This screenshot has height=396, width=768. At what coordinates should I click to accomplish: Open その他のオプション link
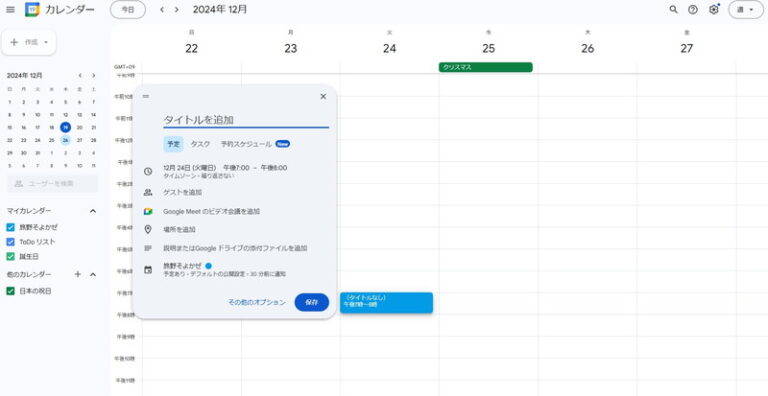pos(257,302)
